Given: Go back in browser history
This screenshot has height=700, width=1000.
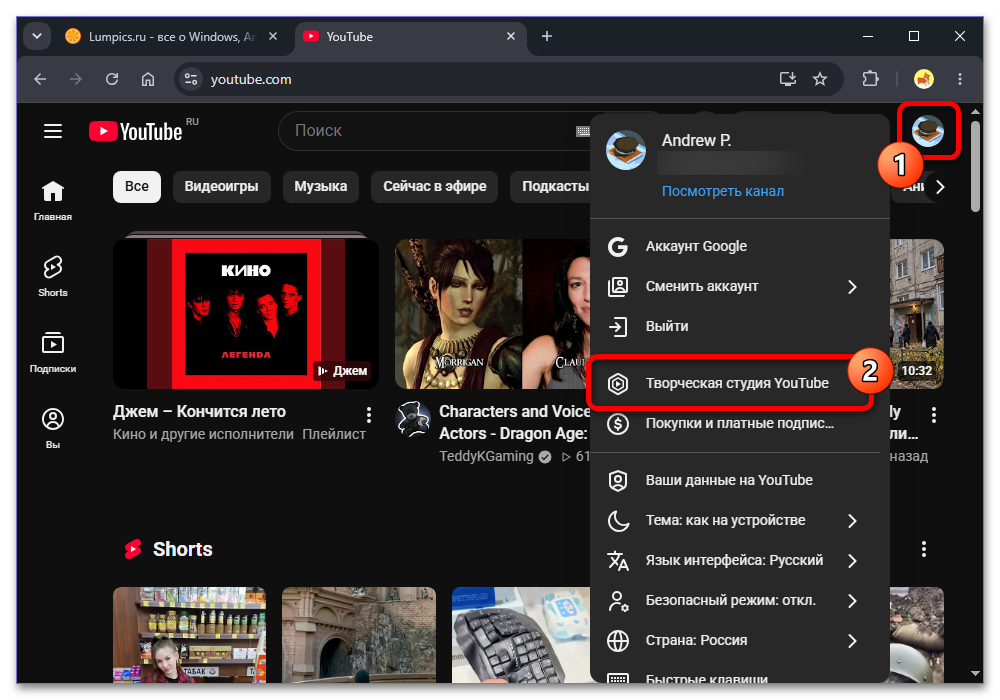Looking at the screenshot, I should pyautogui.click(x=40, y=79).
